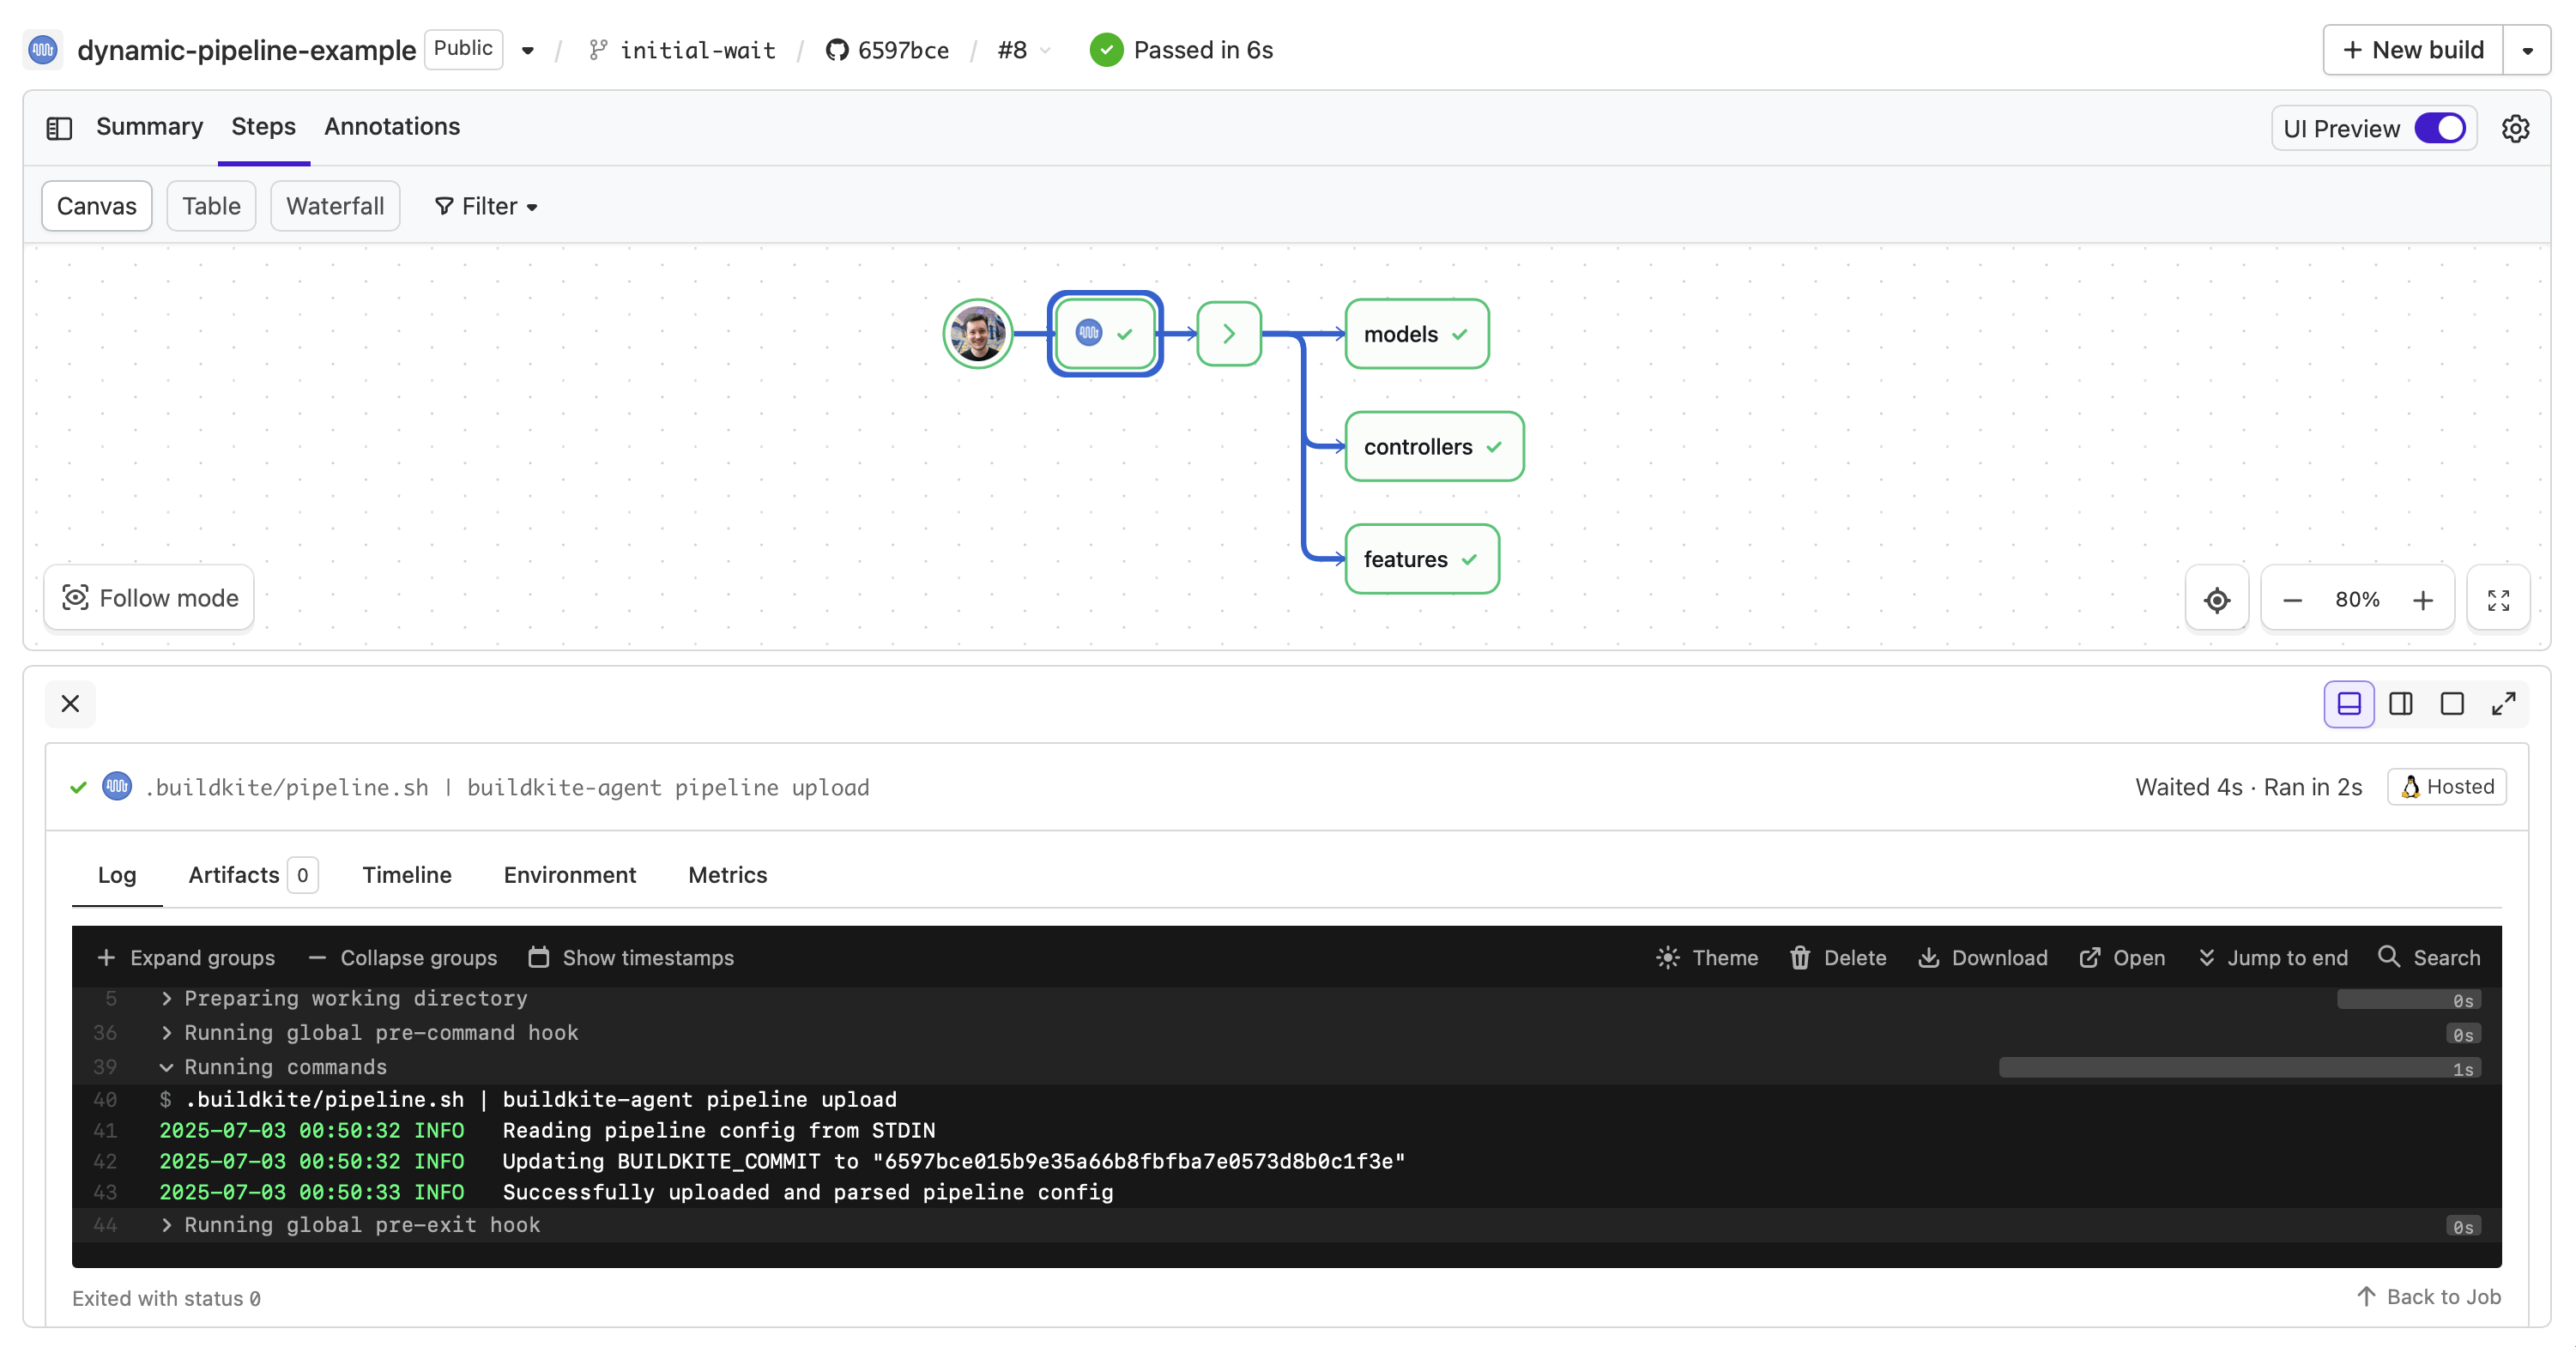This screenshot has height=1347, width=2576.
Task: Open the settings gear icon
Action: (x=2515, y=129)
